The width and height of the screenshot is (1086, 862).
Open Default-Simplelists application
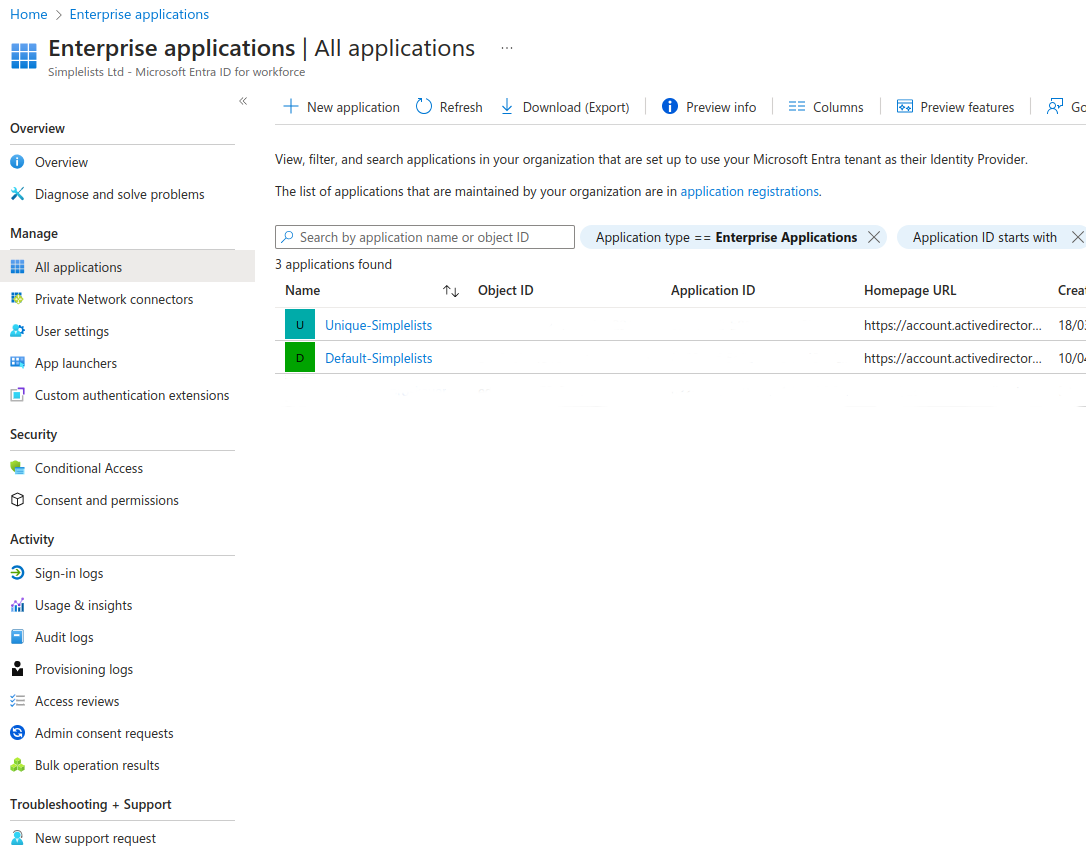379,359
